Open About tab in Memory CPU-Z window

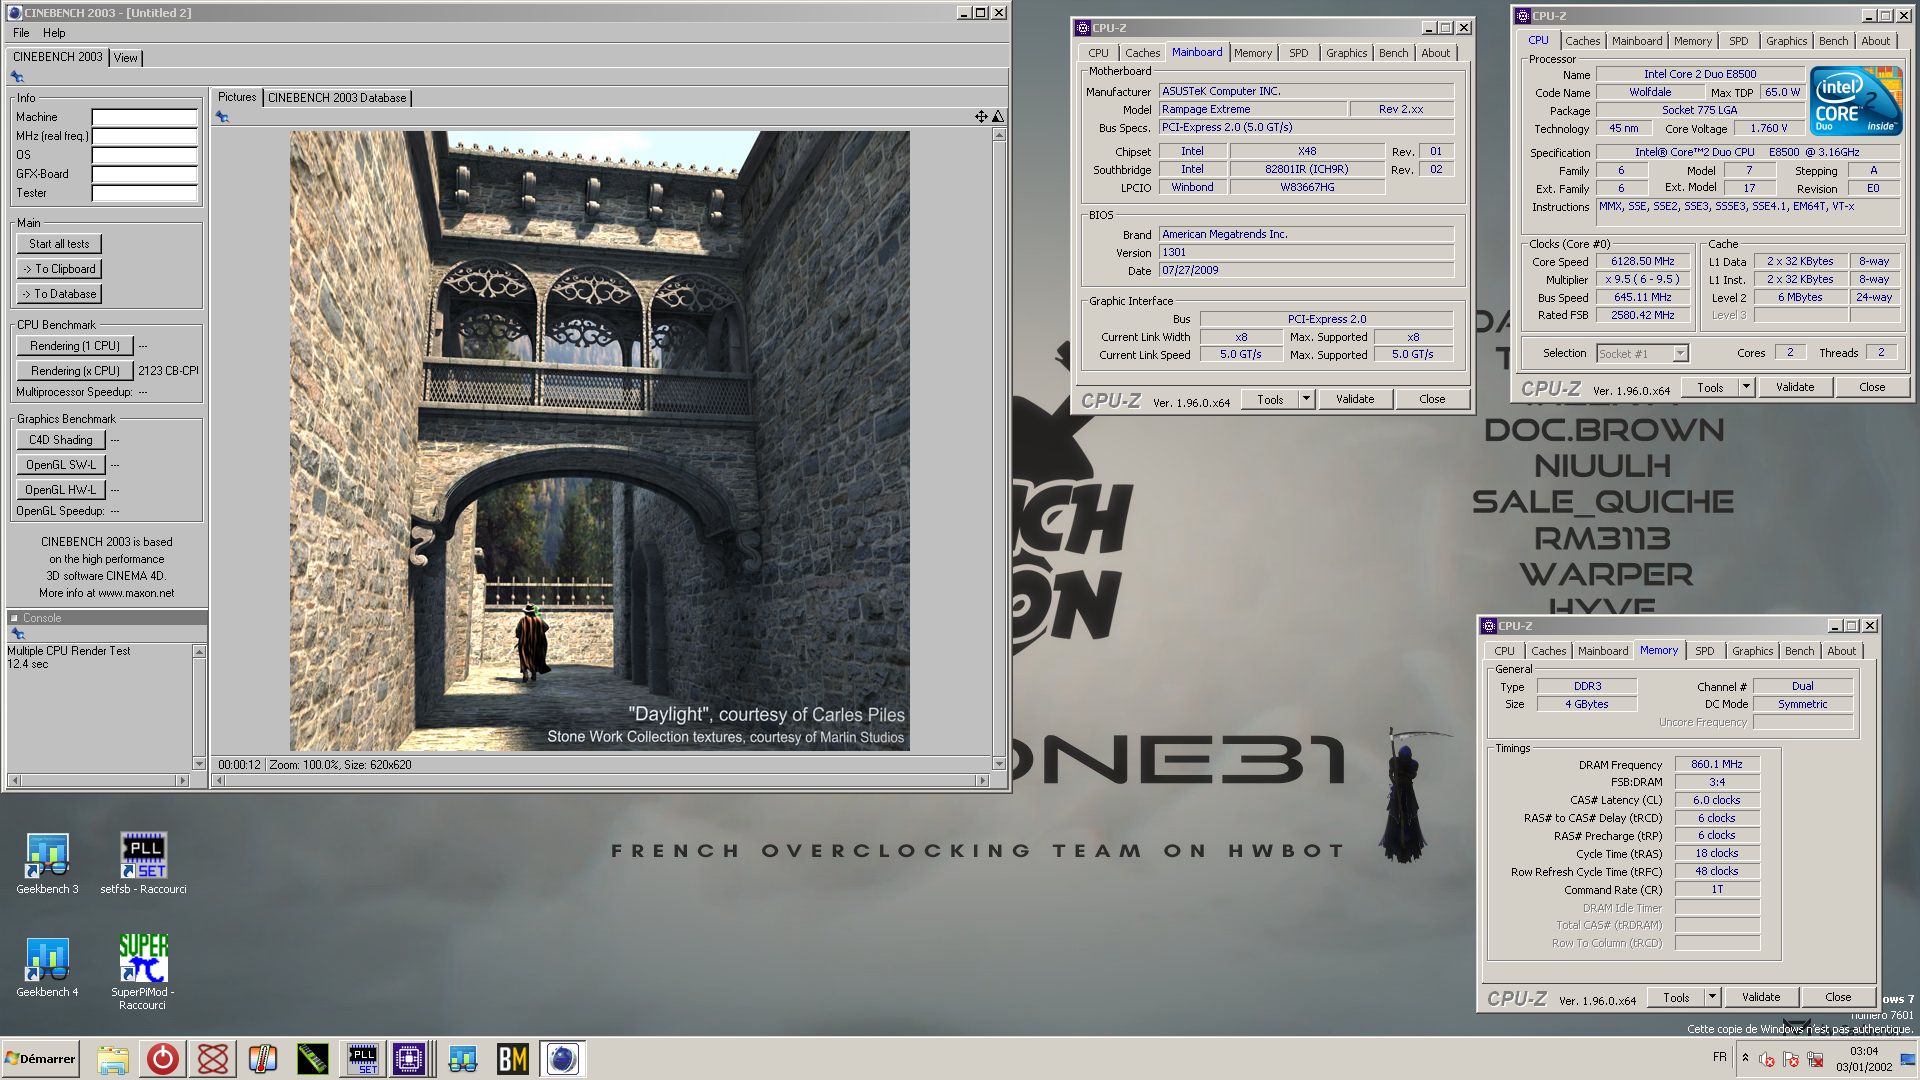(x=1841, y=651)
